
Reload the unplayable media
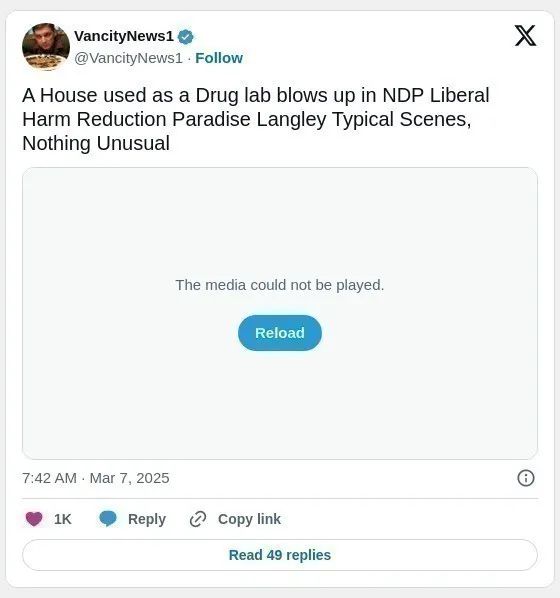click(280, 333)
